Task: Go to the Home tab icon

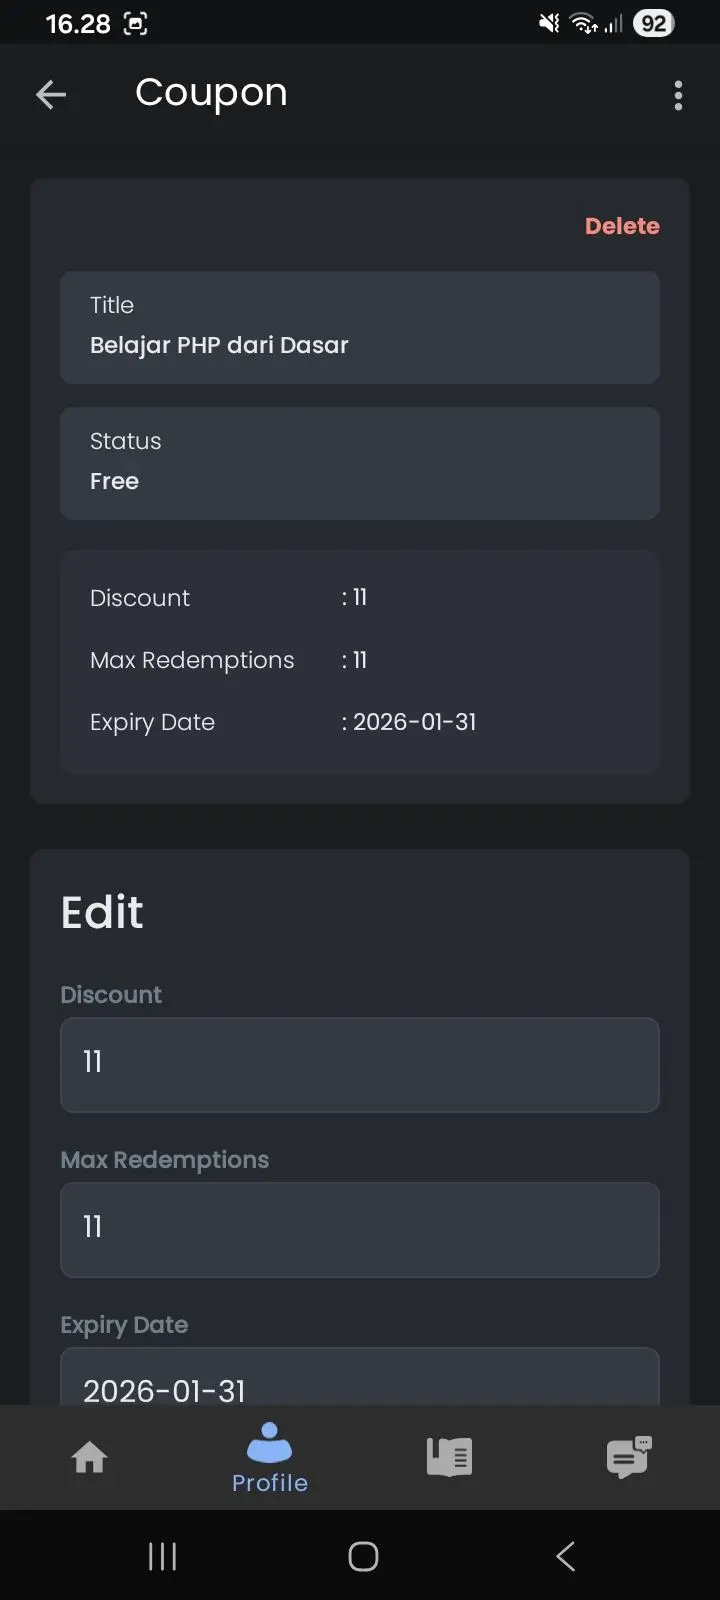Action: [x=90, y=1457]
